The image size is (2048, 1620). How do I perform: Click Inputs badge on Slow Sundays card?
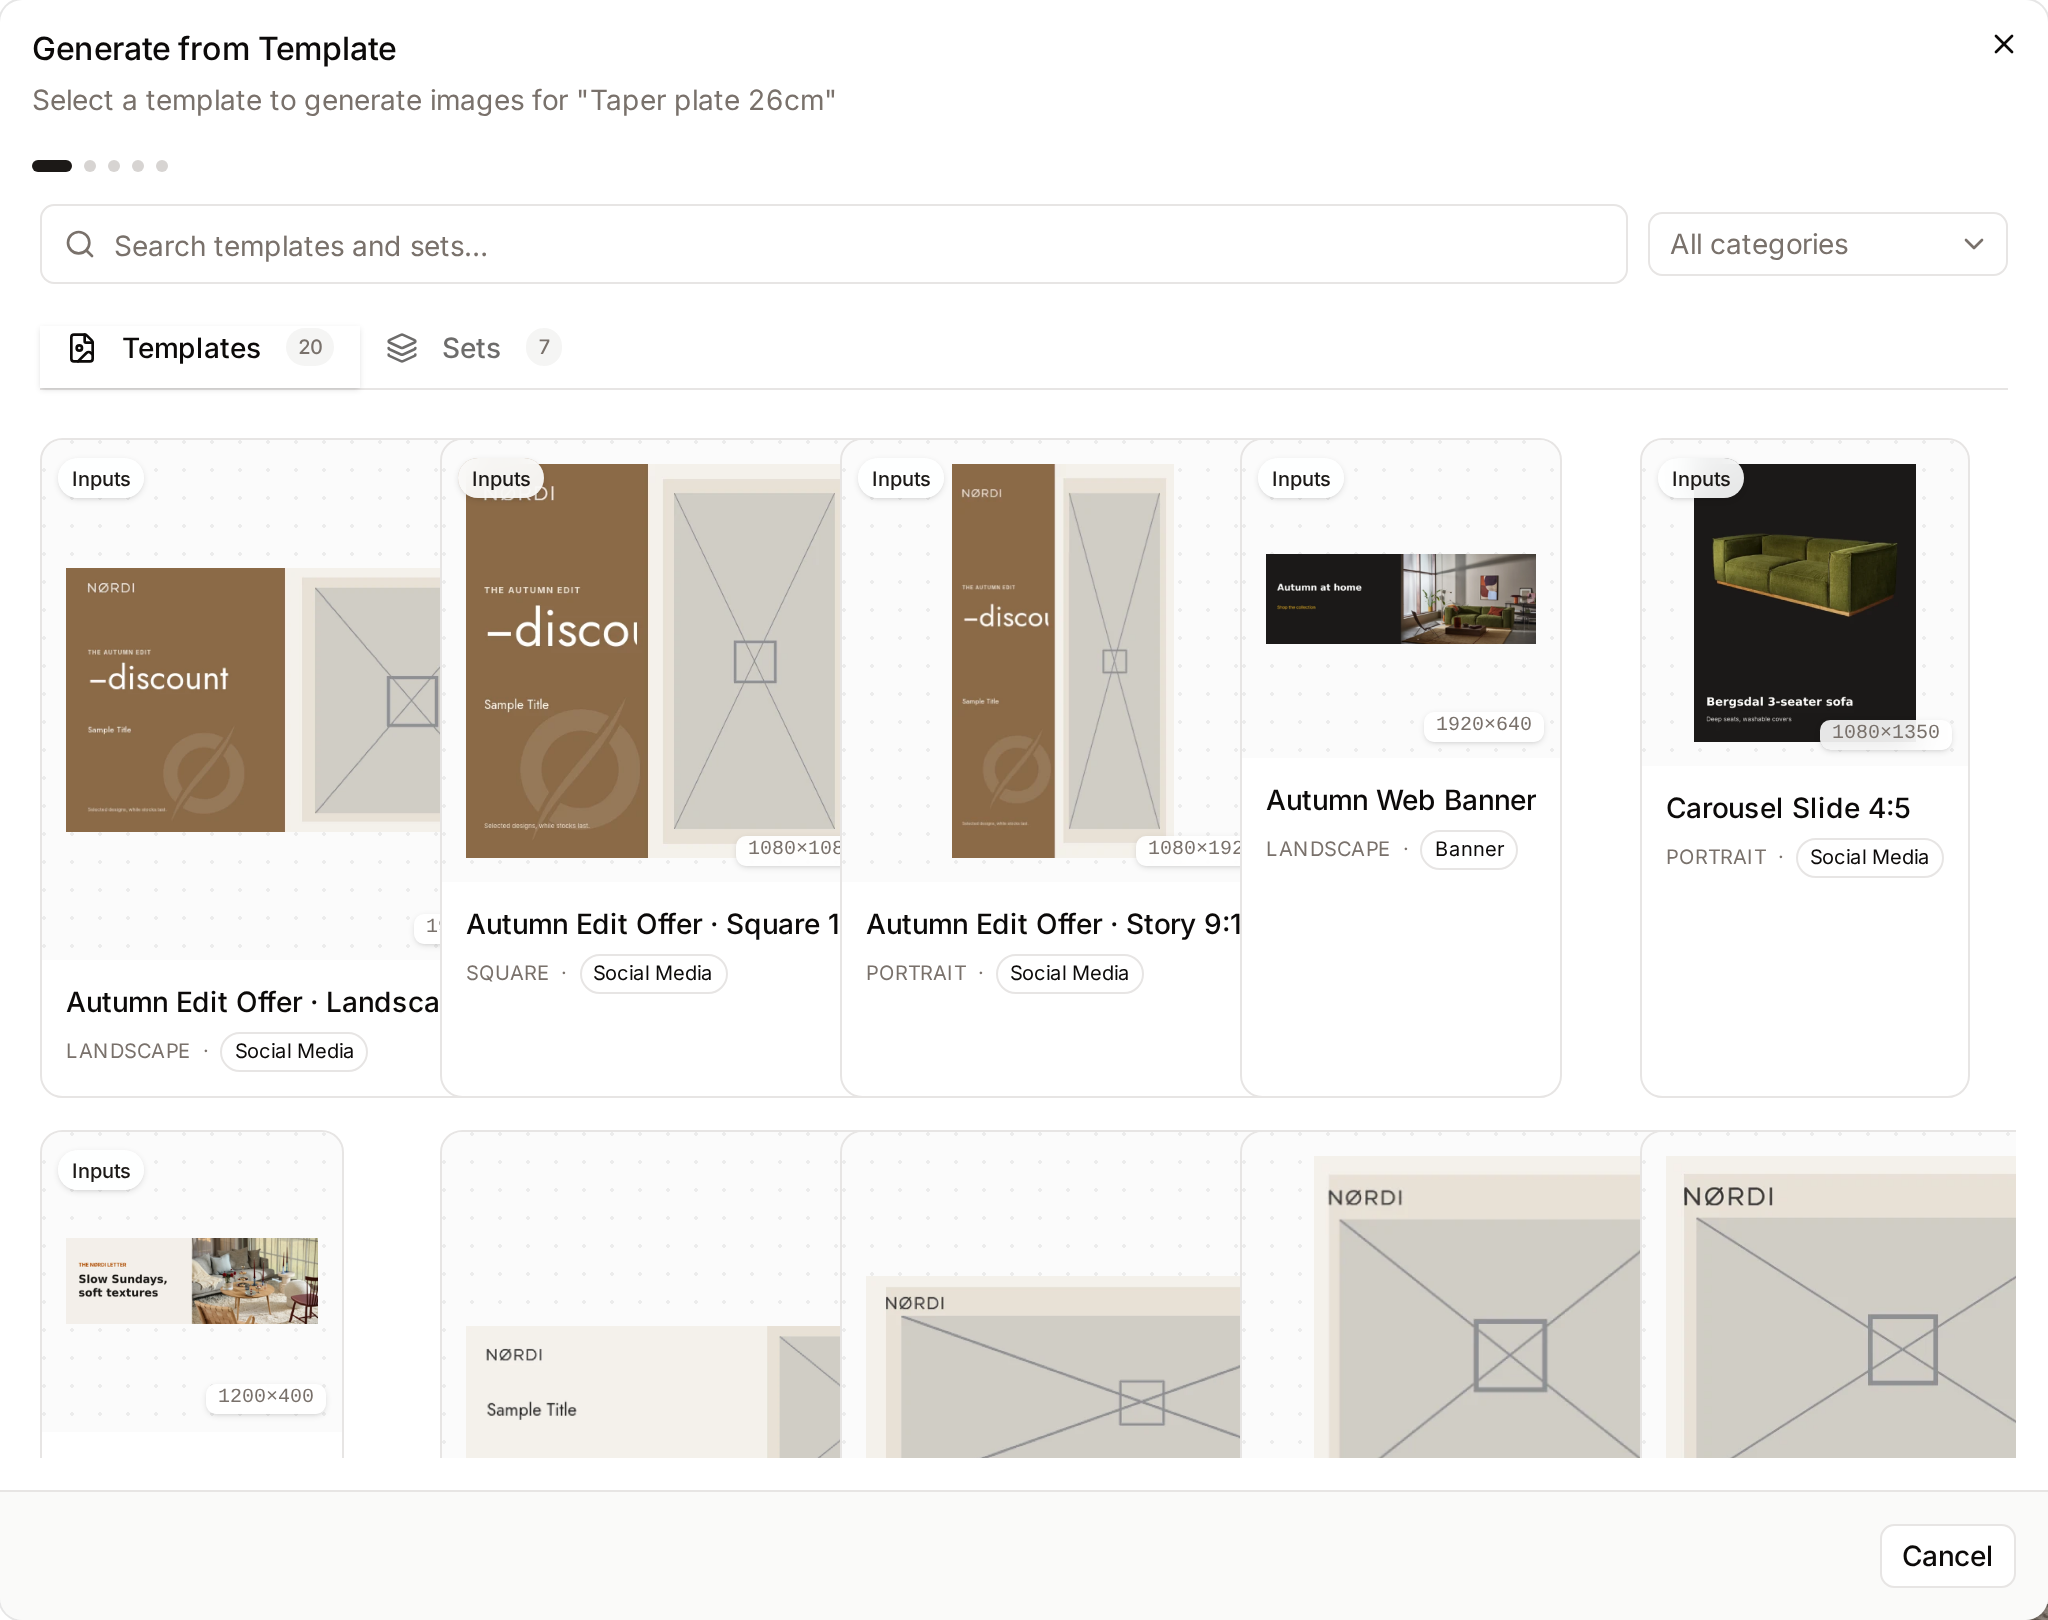[101, 1171]
